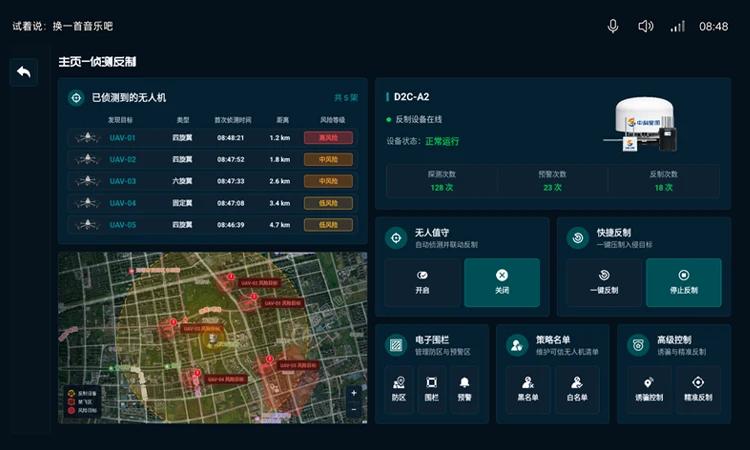The image size is (750, 450).
Task: Click the 4.7 km distance cell
Action: click(x=280, y=225)
